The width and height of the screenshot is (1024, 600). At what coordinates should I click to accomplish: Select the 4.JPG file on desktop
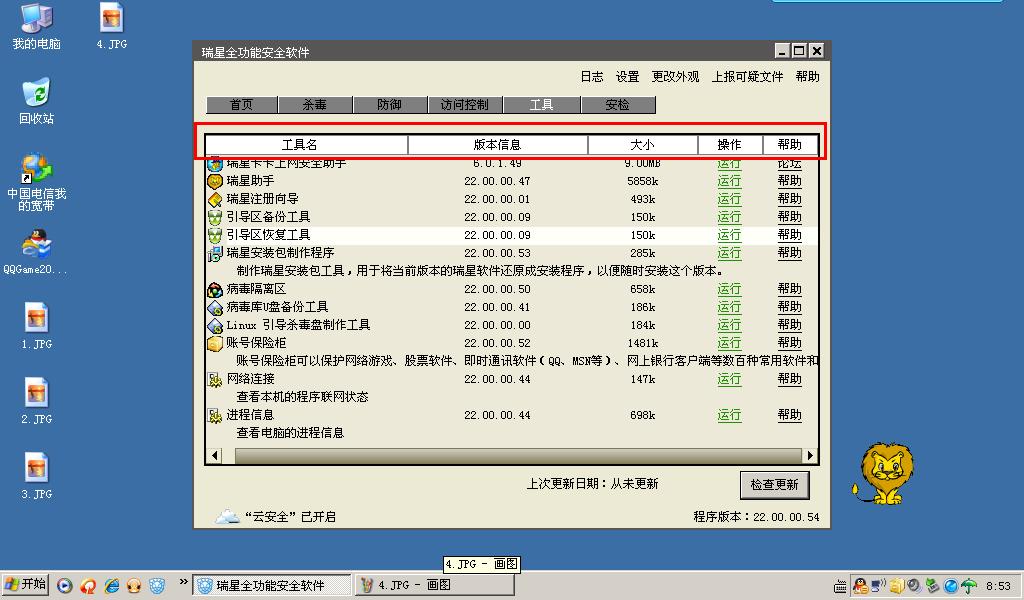pos(112,26)
